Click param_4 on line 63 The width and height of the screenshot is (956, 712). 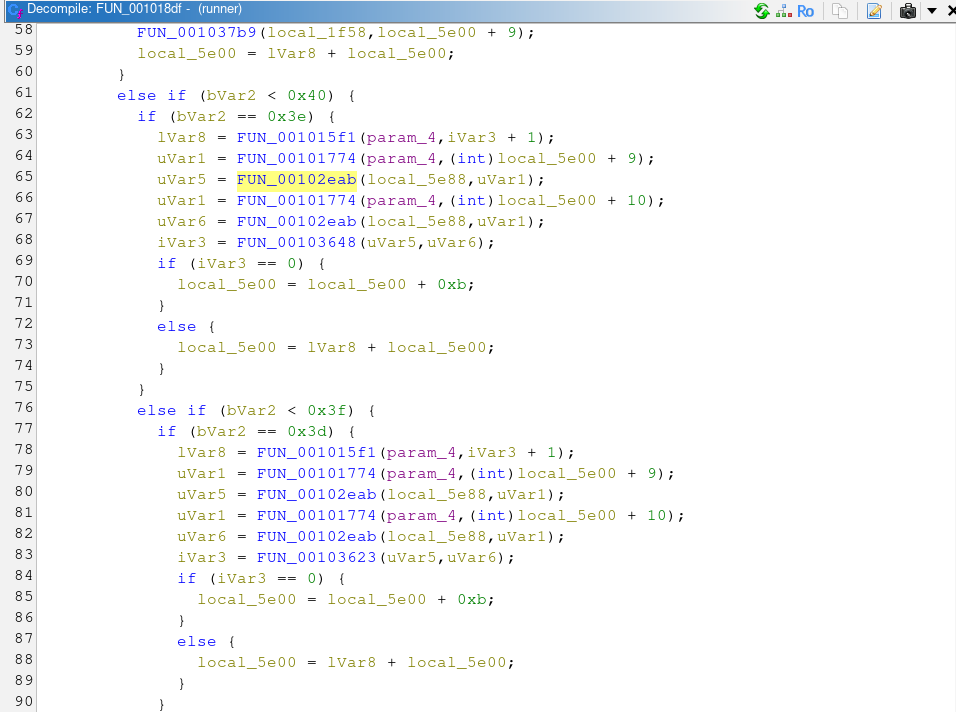pyautogui.click(x=401, y=138)
